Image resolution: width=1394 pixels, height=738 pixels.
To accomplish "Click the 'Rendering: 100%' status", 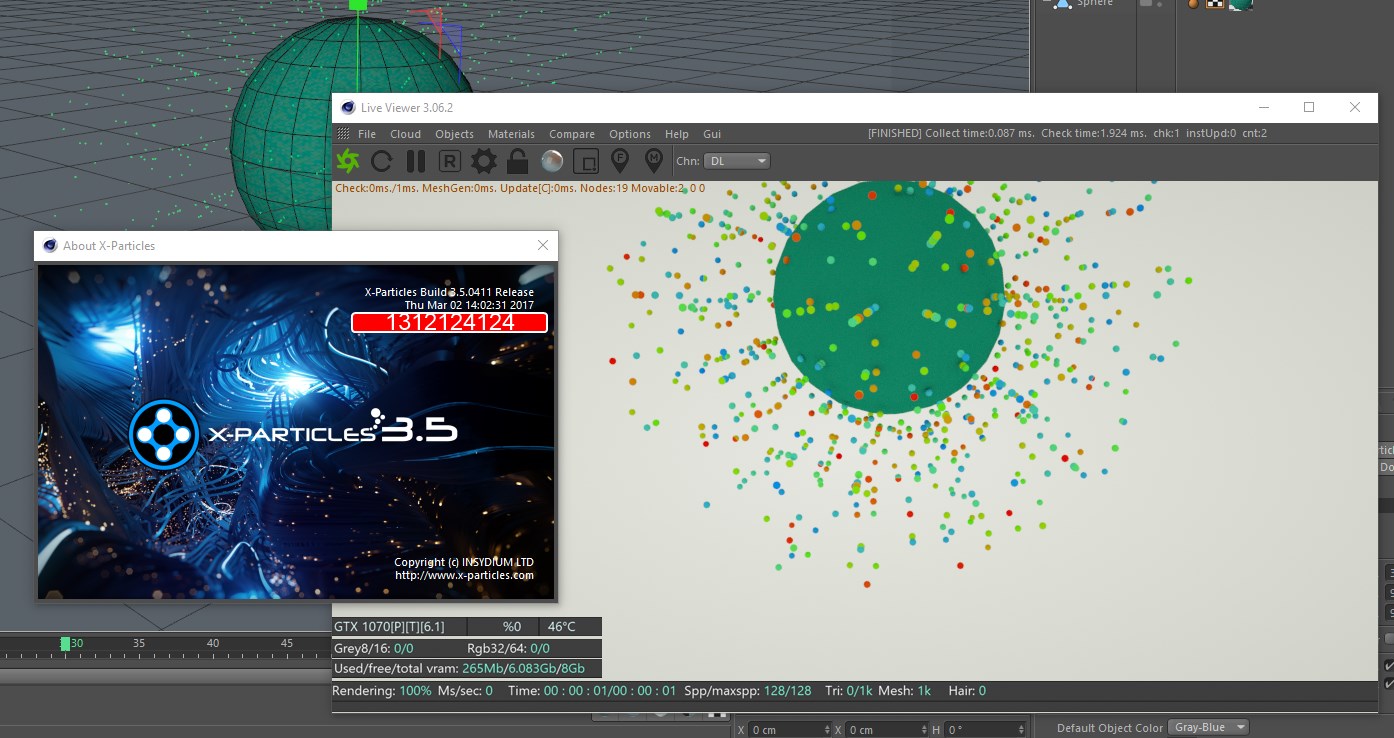I will [x=382, y=691].
